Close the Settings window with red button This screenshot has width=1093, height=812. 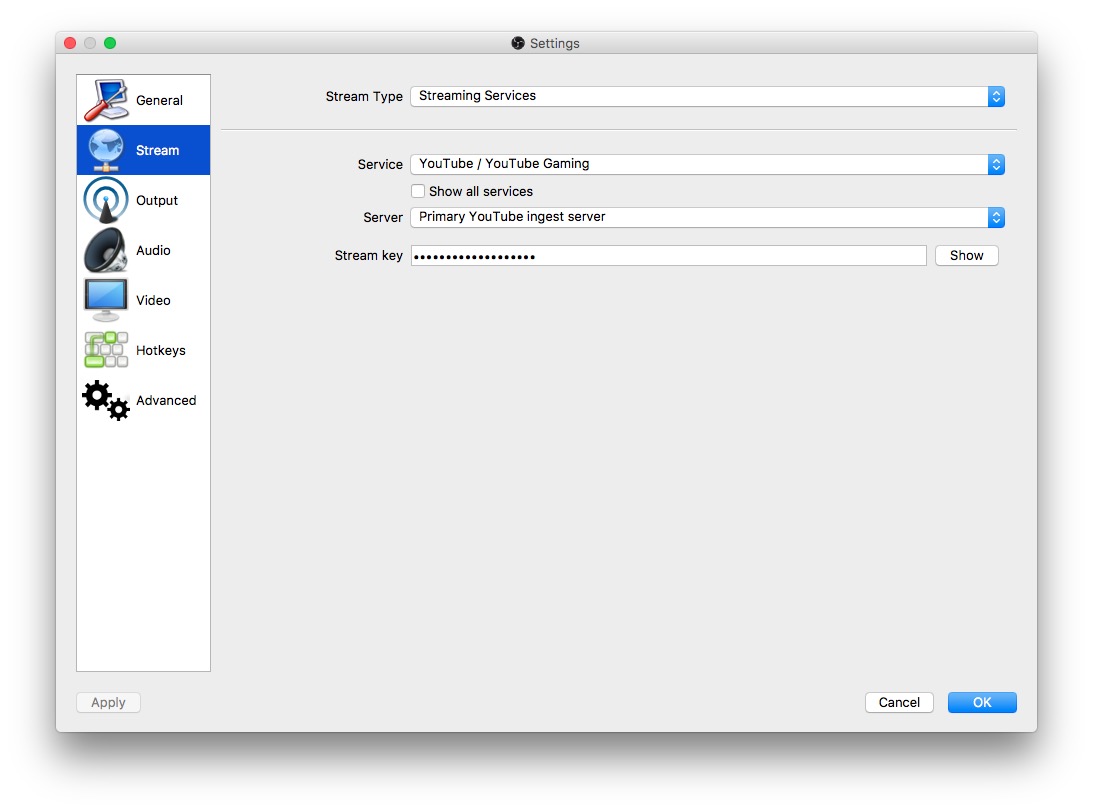click(x=70, y=43)
